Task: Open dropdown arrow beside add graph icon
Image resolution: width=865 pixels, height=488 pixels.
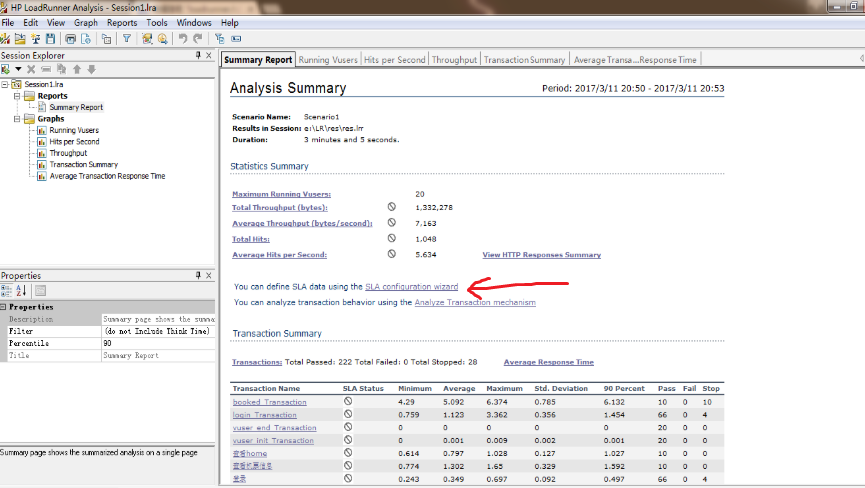Action: 18,69
